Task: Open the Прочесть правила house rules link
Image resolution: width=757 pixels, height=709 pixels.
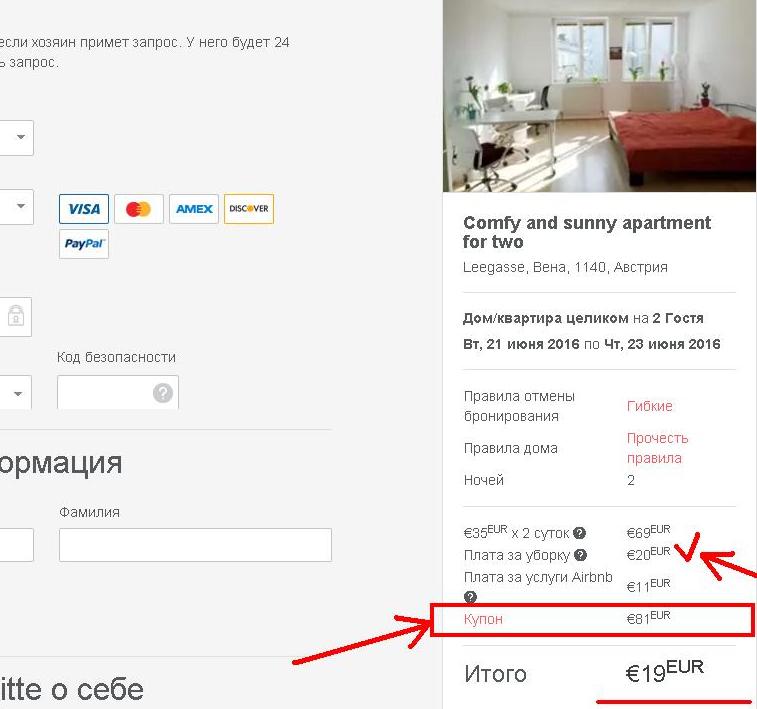Action: tap(657, 448)
